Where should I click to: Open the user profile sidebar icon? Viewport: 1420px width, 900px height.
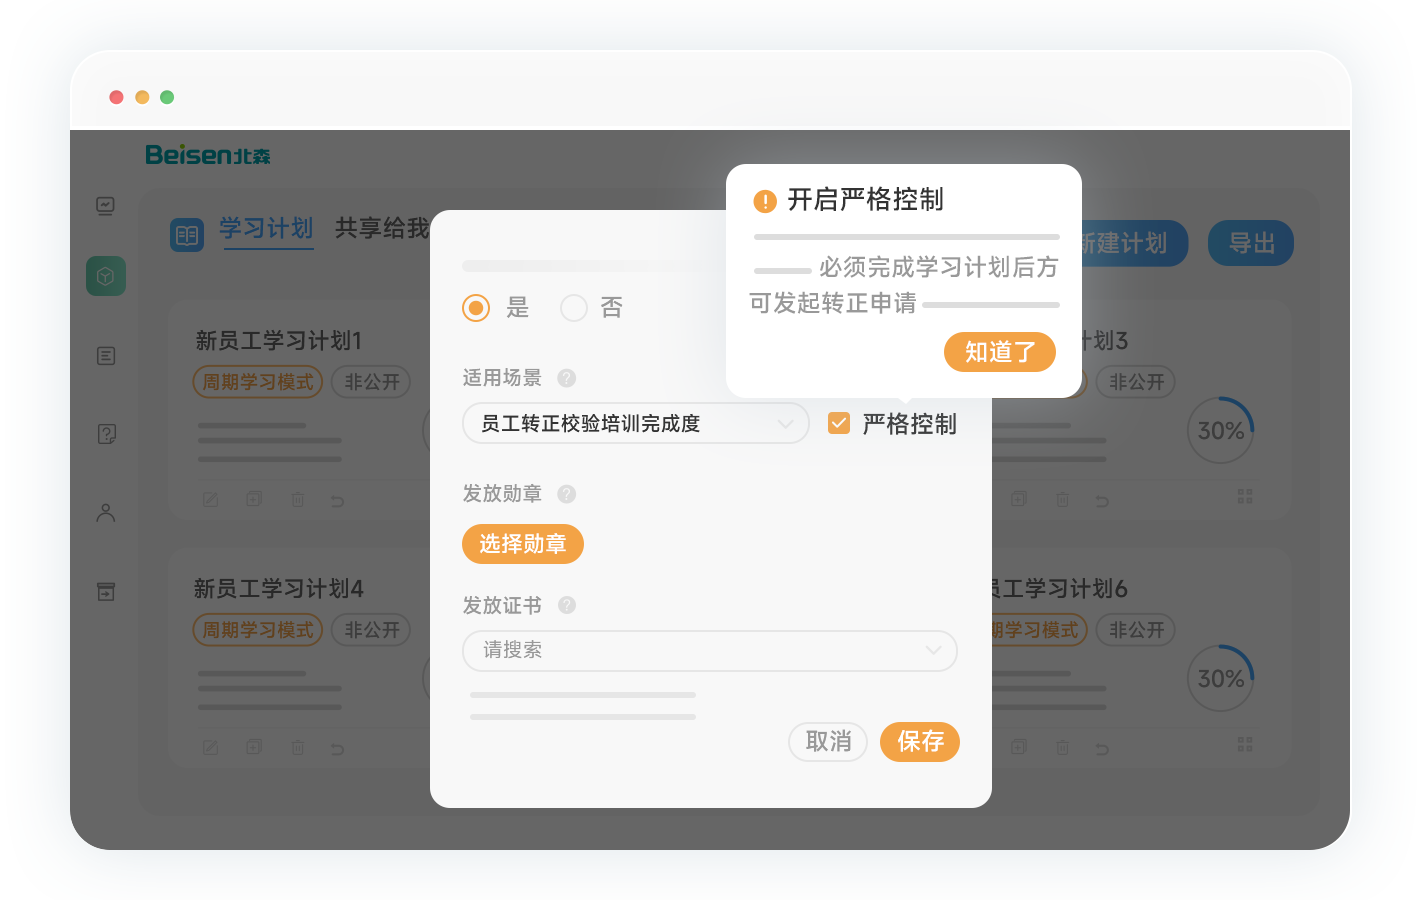click(x=106, y=513)
